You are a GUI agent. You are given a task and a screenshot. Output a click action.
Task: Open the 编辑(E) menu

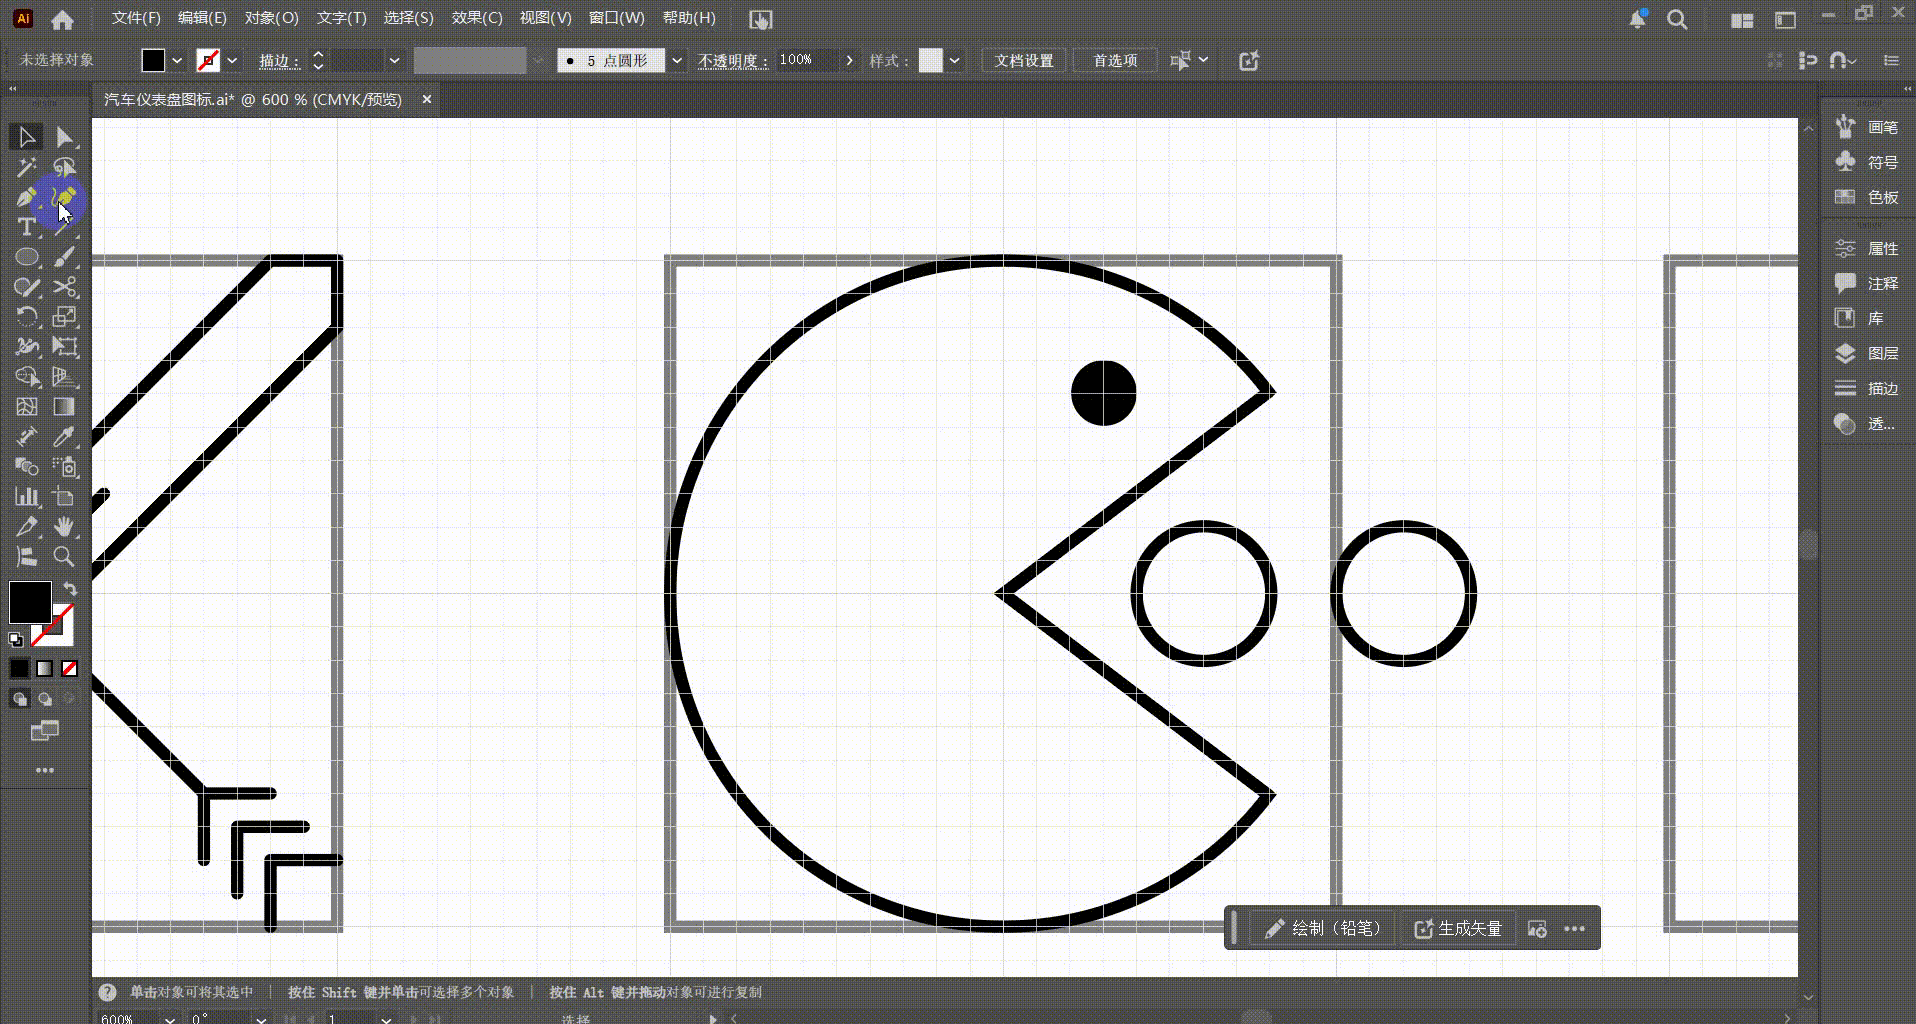[x=202, y=18]
